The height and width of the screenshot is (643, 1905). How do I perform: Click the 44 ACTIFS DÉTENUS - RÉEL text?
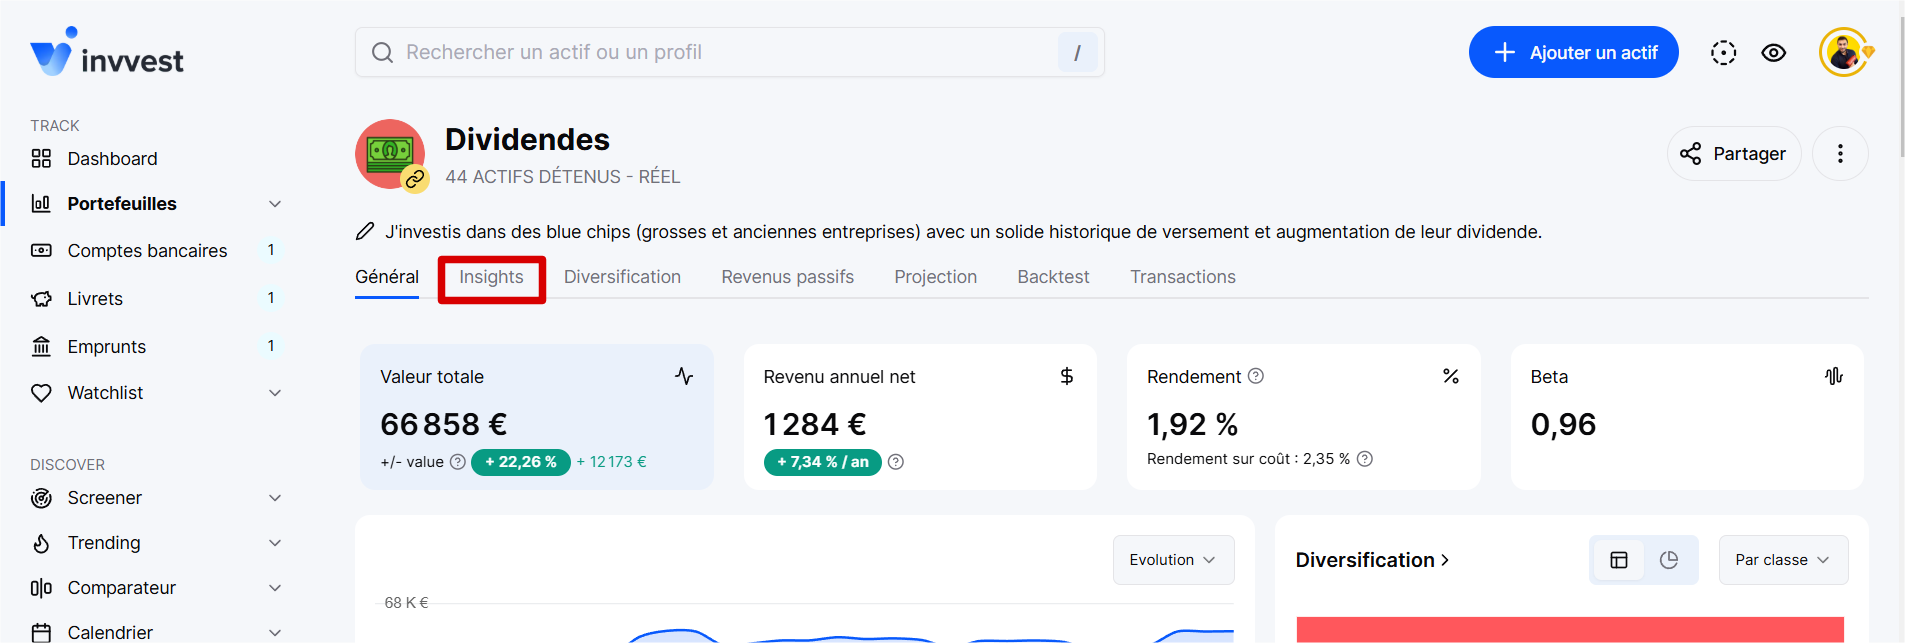tap(563, 177)
